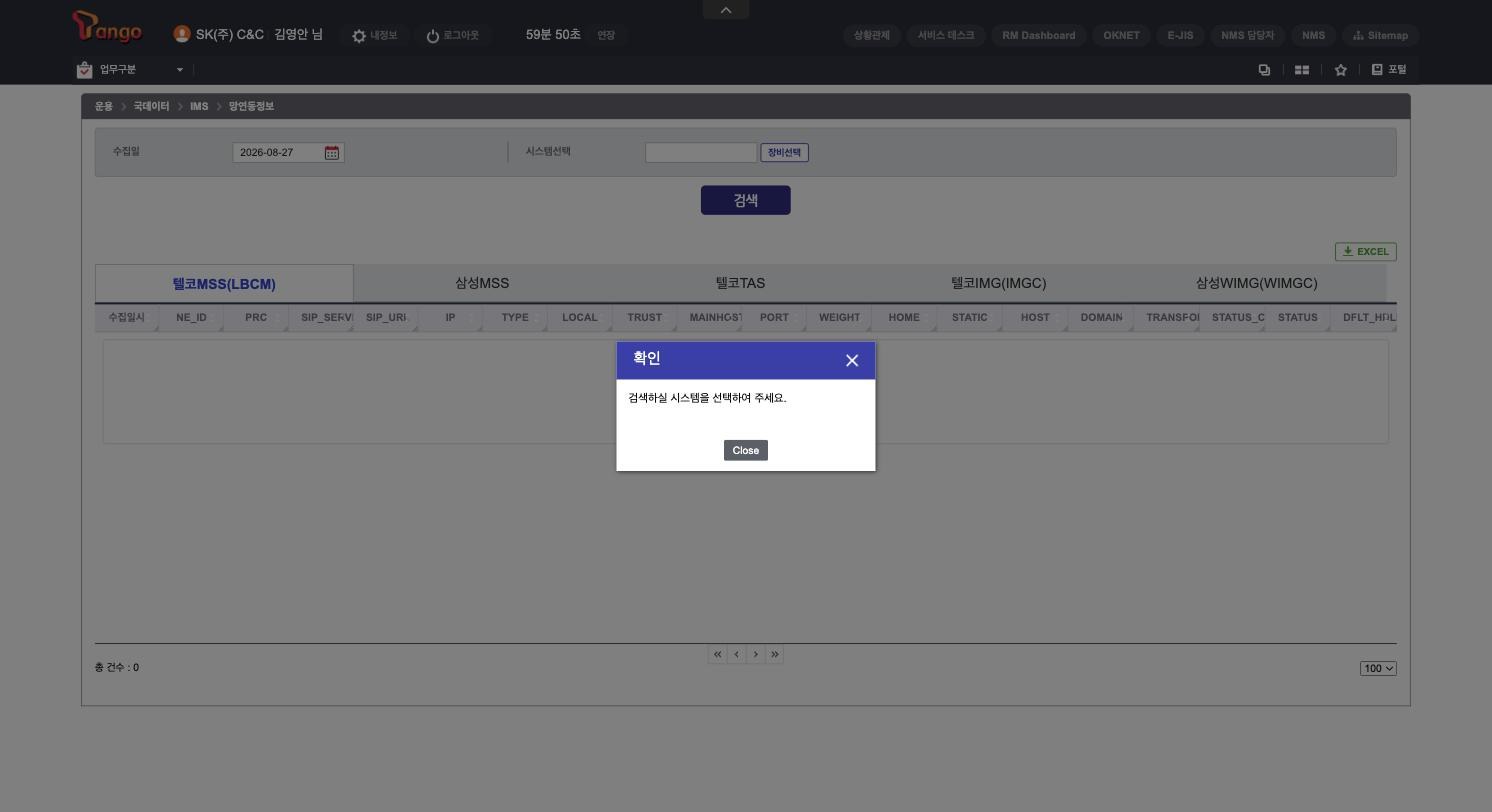This screenshot has height=812, width=1492.
Task: Sort by IP column header
Action: [x=450, y=318]
